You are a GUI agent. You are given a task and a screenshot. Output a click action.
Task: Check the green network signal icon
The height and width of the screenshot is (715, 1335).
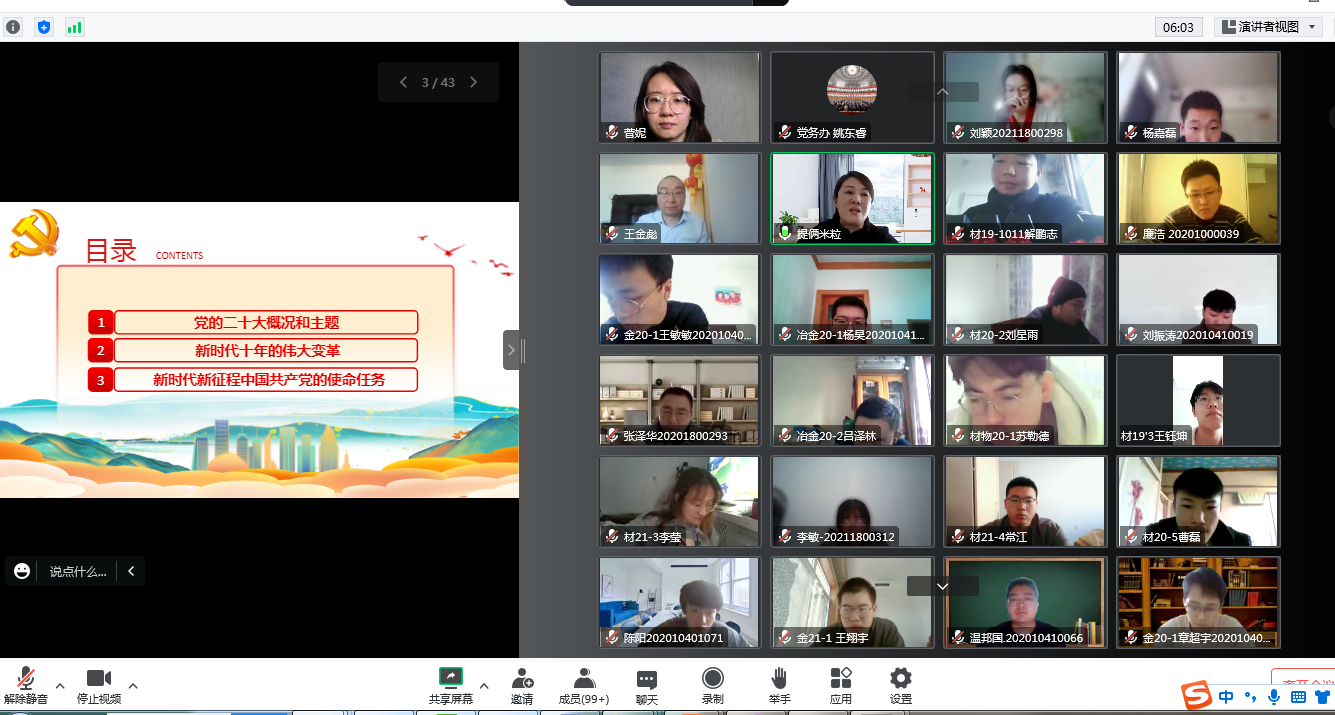74,27
